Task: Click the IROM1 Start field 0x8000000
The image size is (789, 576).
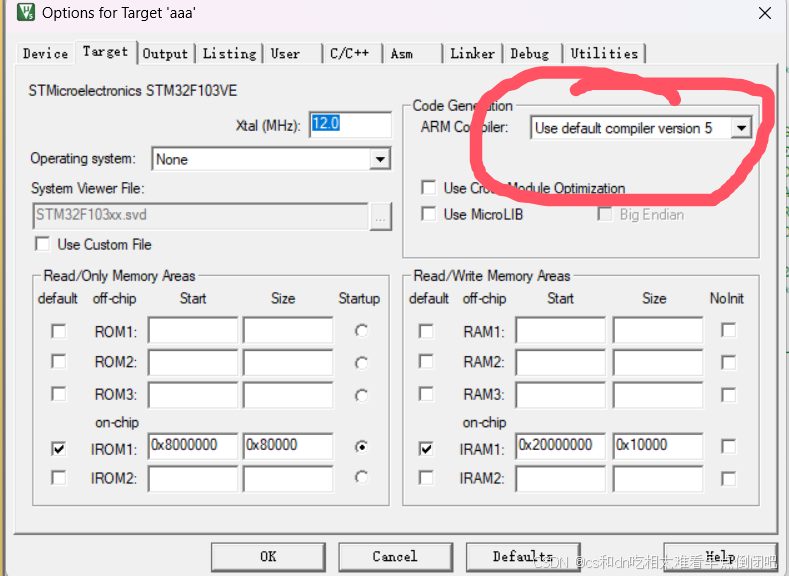Action: [193, 446]
